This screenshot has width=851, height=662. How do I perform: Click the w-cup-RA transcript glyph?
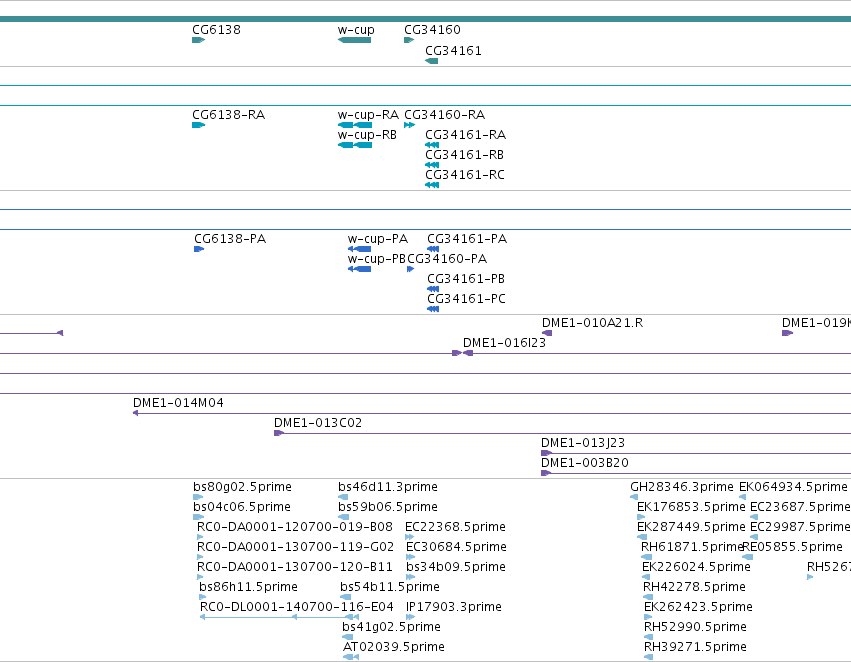tap(355, 125)
